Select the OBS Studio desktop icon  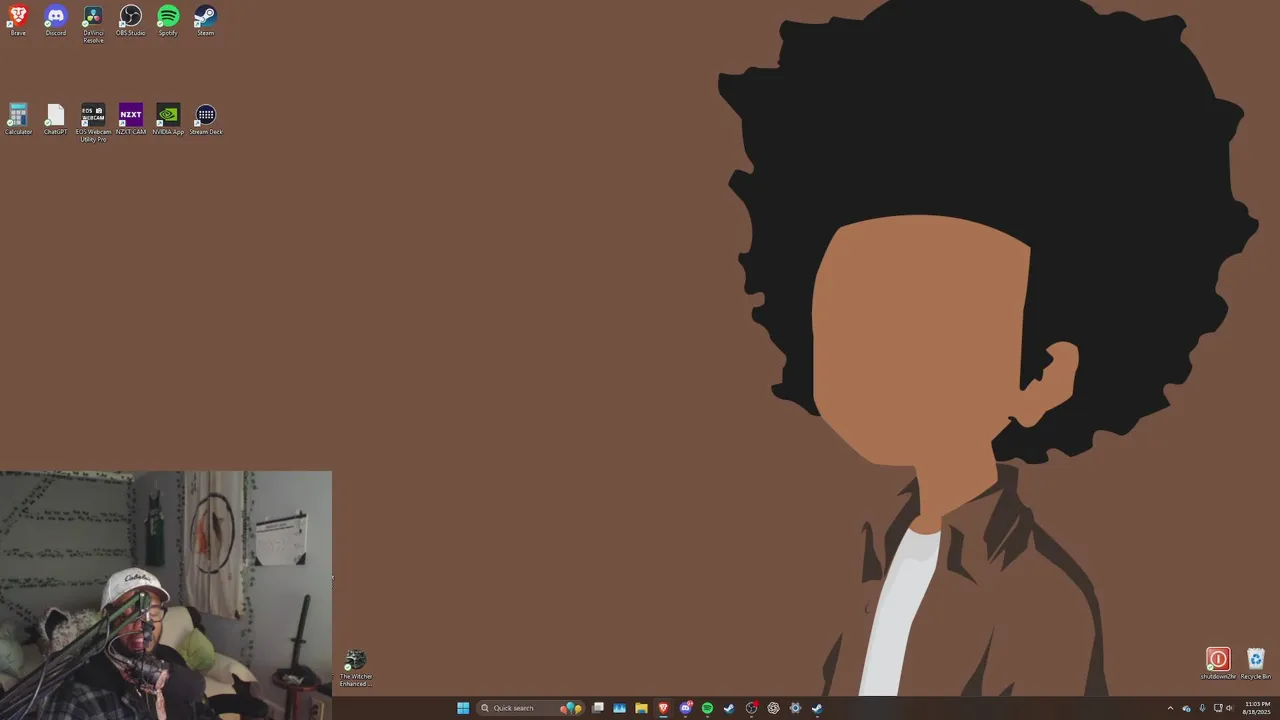coord(131,20)
